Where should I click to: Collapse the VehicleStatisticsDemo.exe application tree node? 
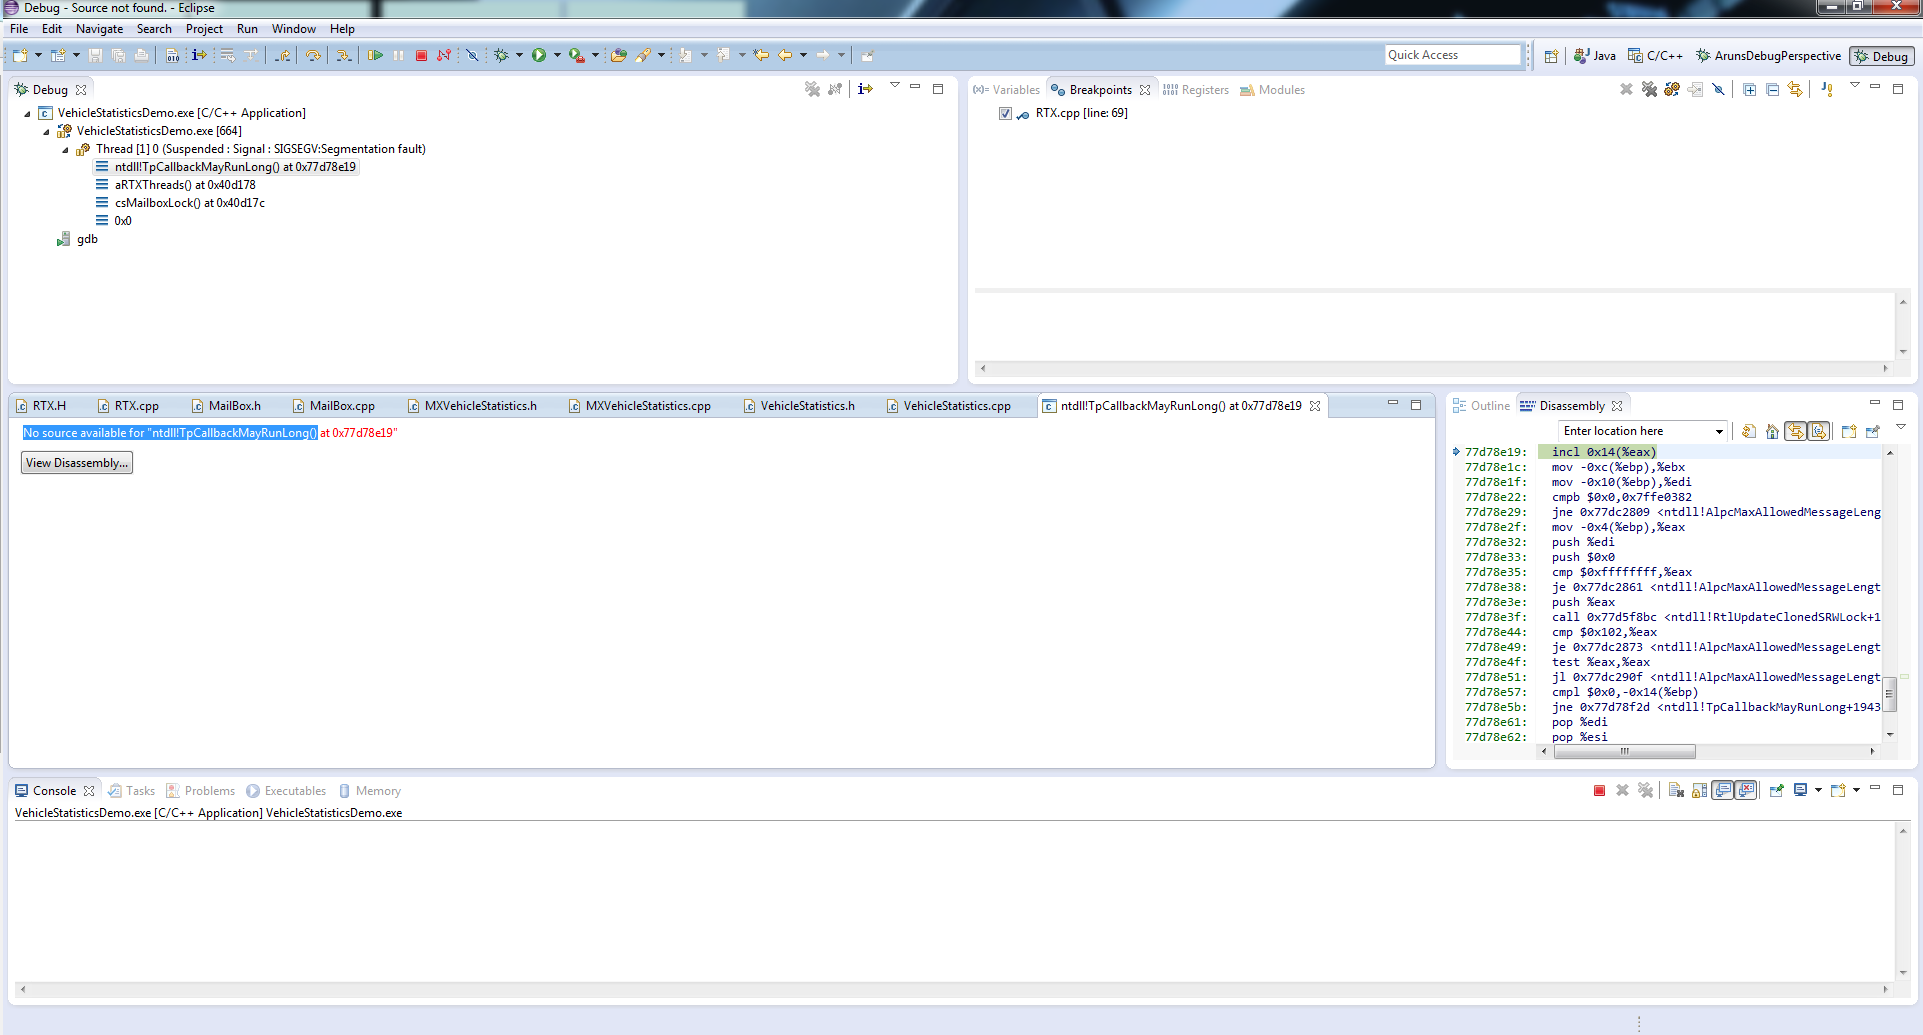point(27,114)
